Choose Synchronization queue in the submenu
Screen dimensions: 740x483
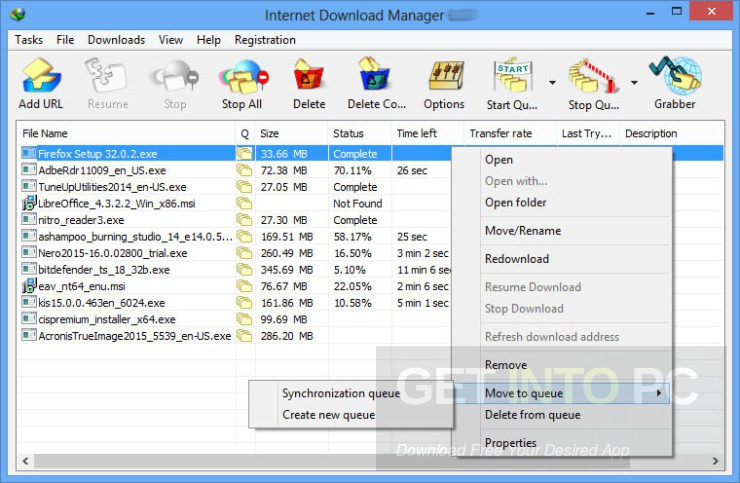pyautogui.click(x=341, y=393)
